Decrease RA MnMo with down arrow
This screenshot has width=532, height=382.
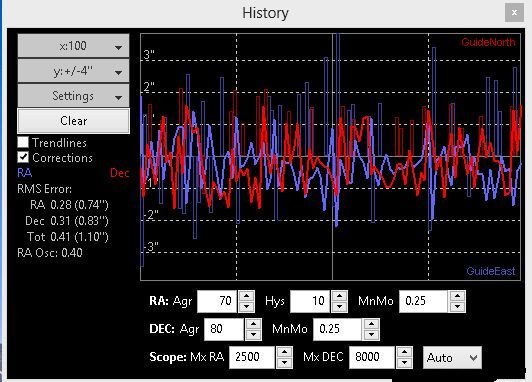pyautogui.click(x=457, y=307)
